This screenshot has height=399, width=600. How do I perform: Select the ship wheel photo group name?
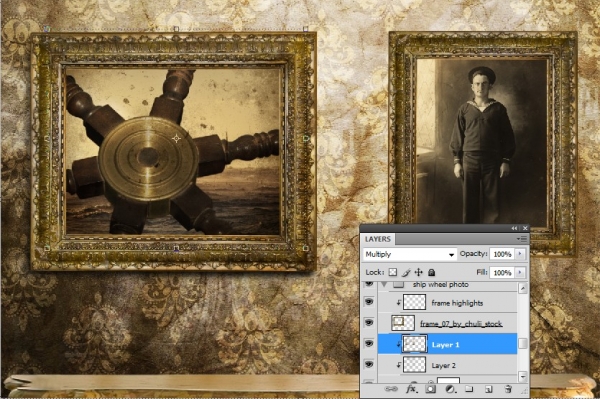pos(440,285)
